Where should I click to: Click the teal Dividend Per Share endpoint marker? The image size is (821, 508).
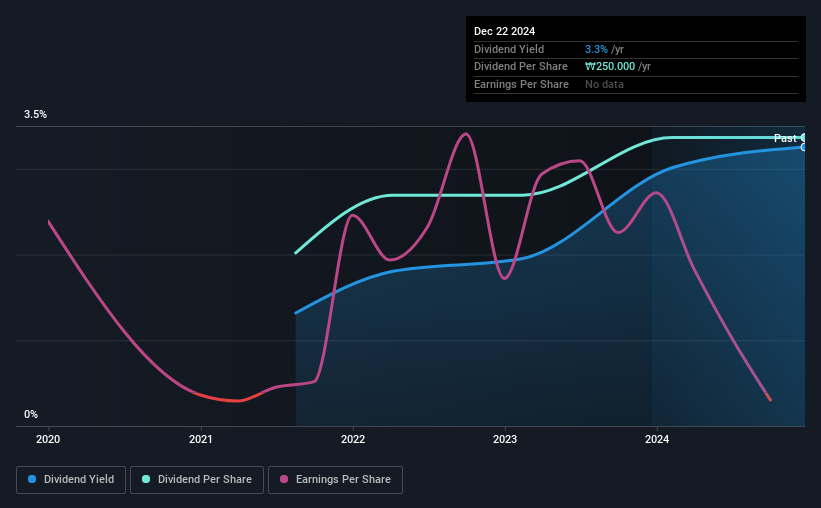803,138
